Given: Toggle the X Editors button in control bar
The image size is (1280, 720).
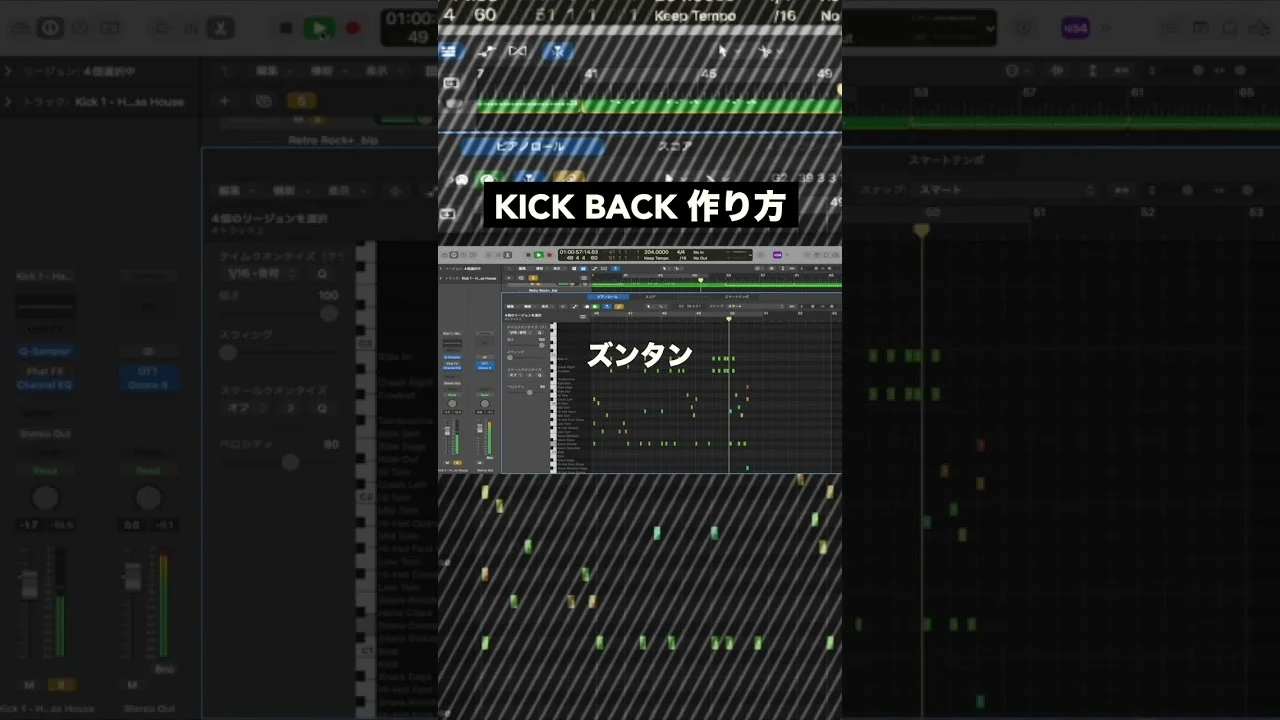Looking at the screenshot, I should pyautogui.click(x=222, y=28).
